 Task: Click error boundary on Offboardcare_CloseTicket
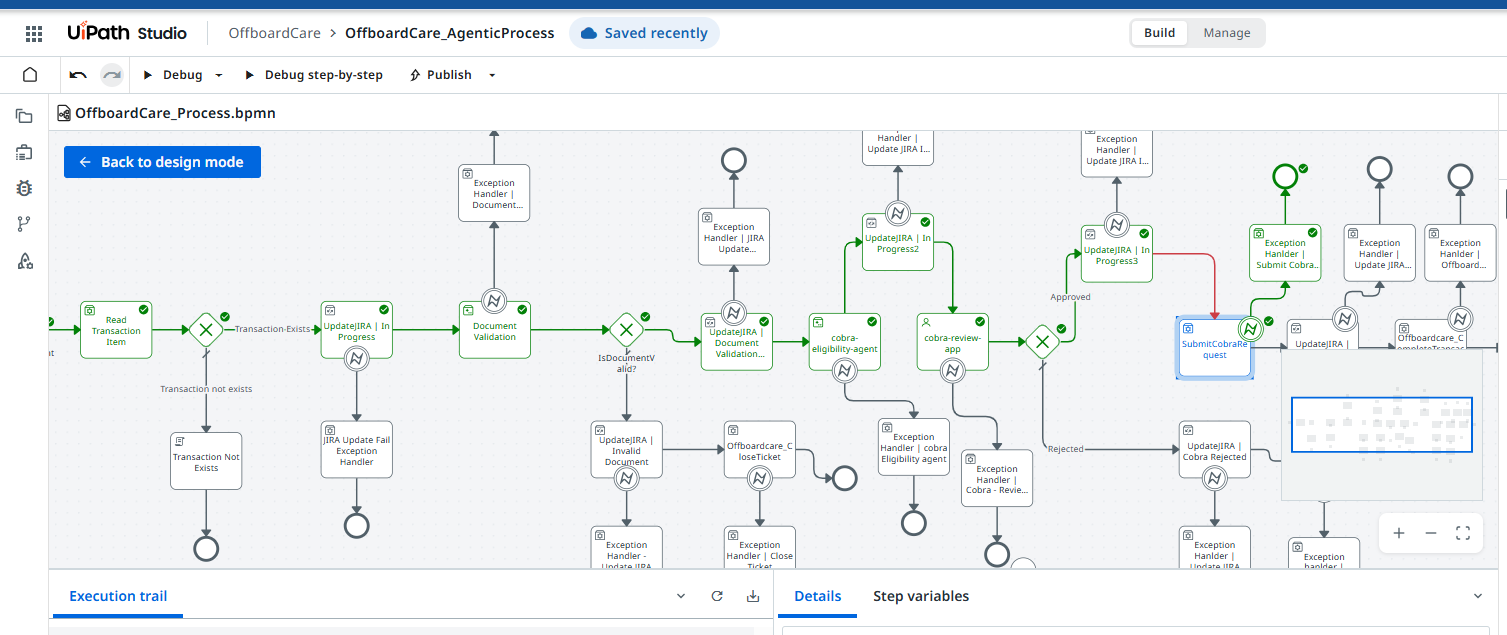pyautogui.click(x=760, y=478)
